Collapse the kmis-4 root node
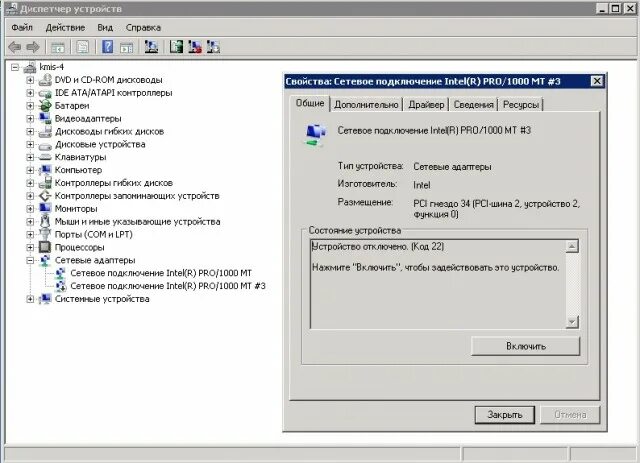 click(x=15, y=67)
